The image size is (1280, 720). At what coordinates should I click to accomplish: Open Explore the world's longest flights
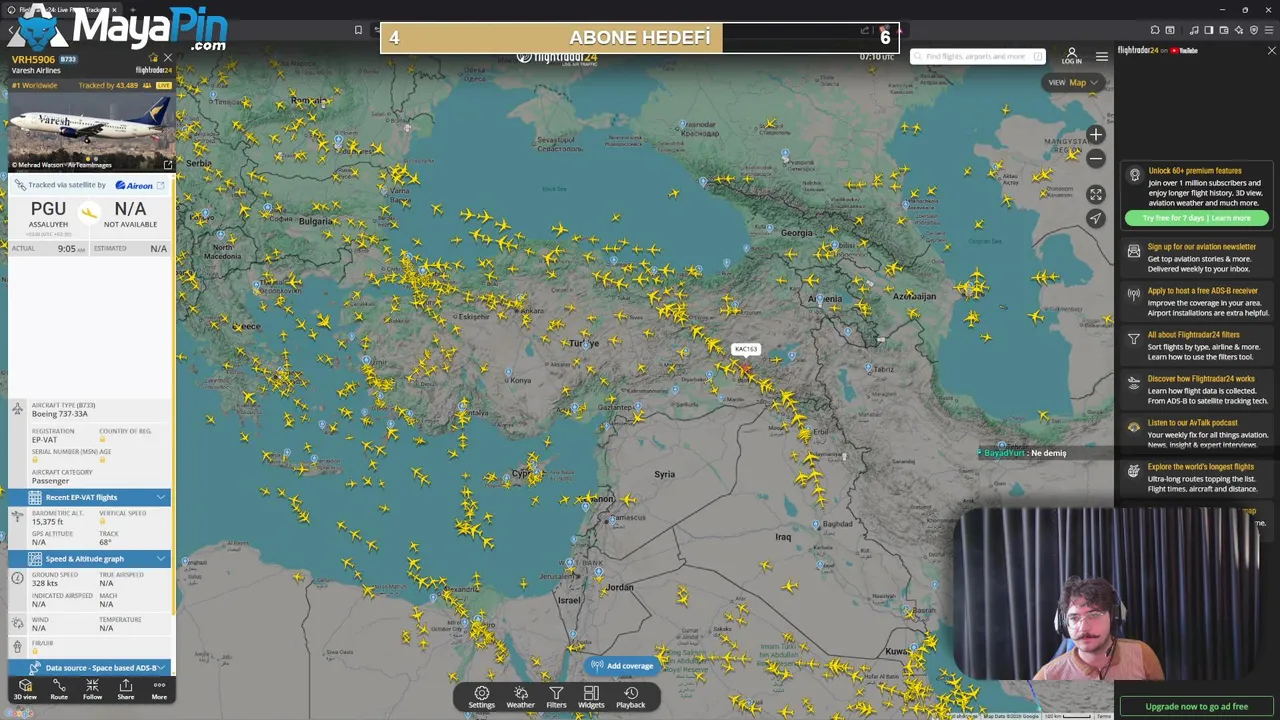click(1198, 477)
